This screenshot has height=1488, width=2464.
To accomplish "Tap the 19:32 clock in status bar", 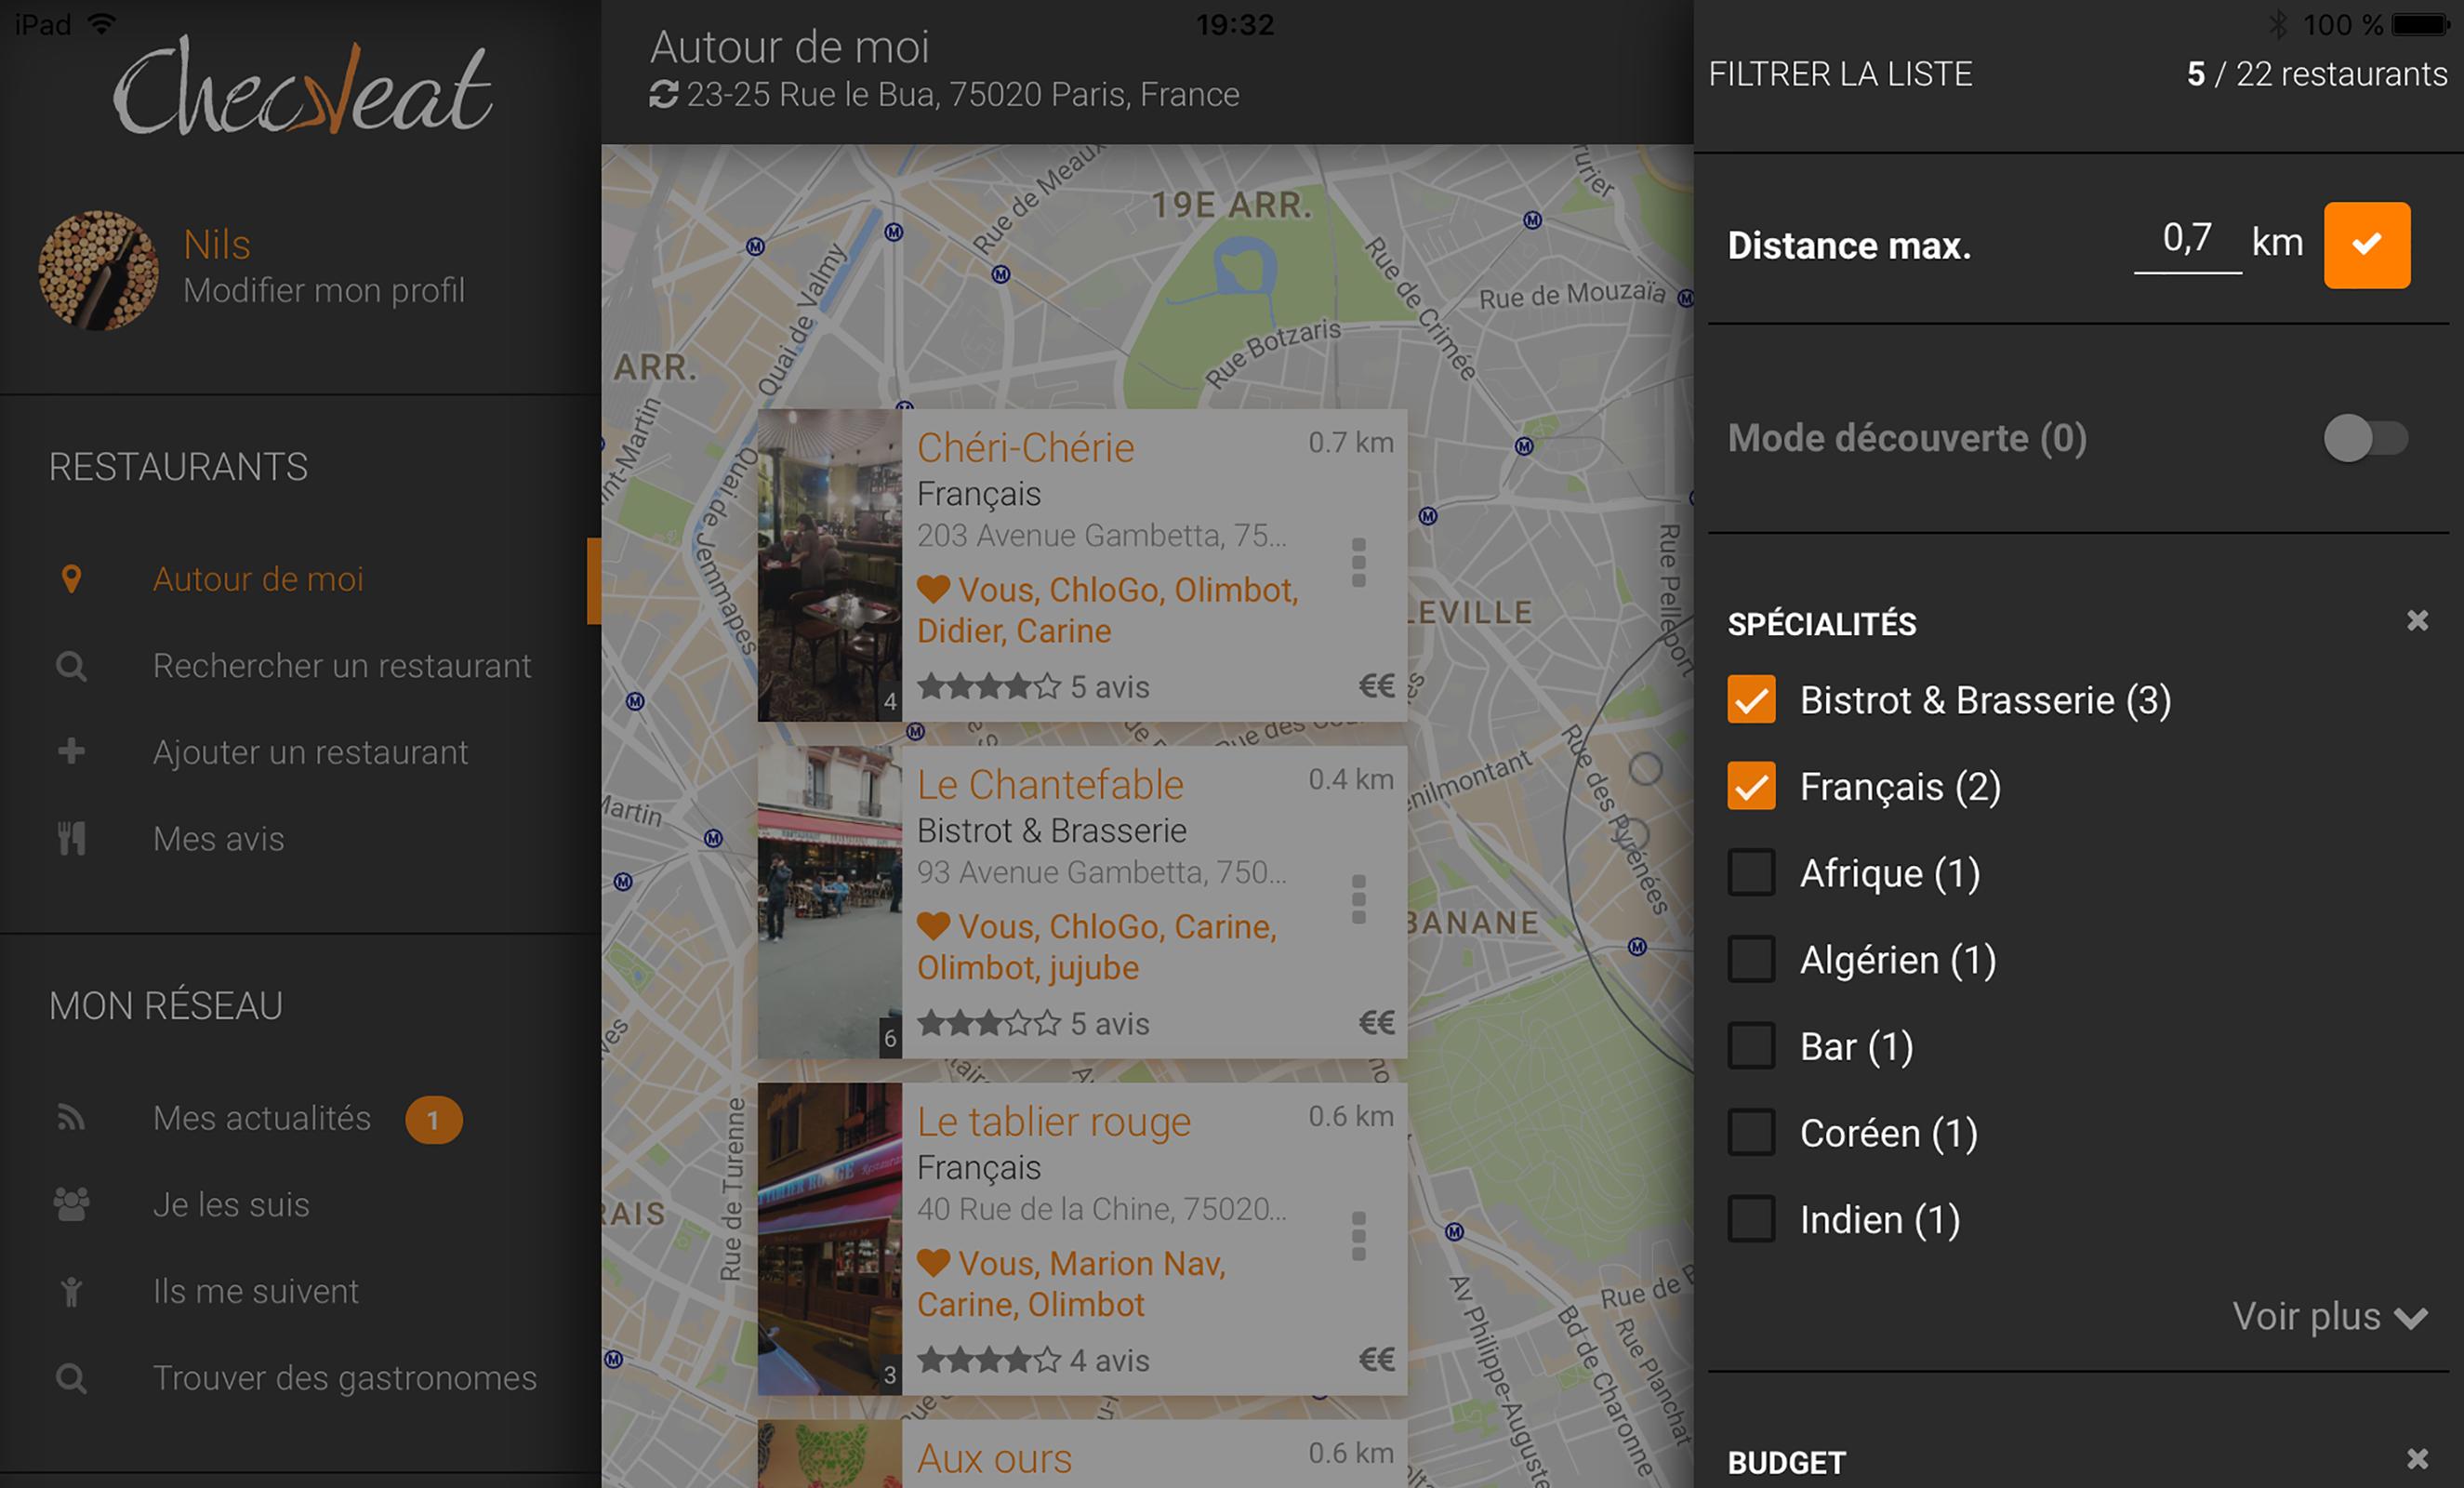I will (x=1235, y=24).
